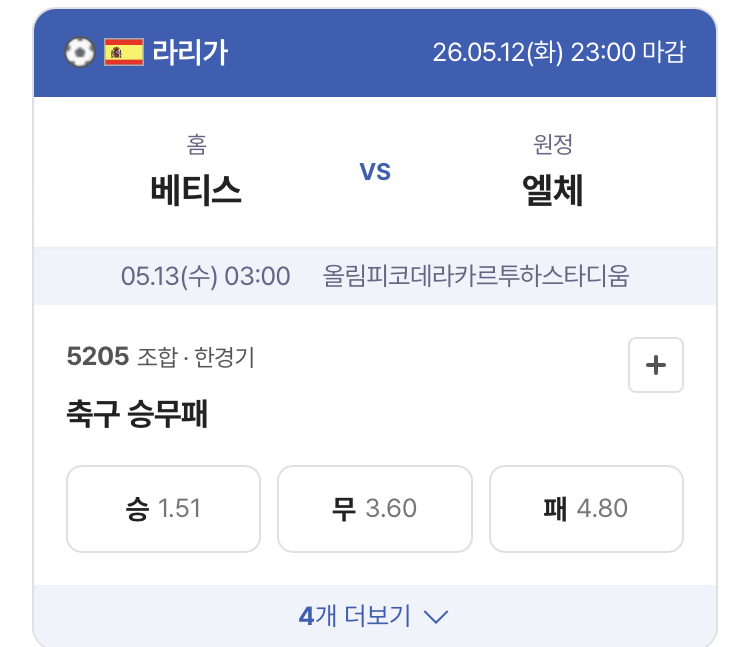Click the 축구 승무패 bet type title
The height and width of the screenshot is (647, 750).
[137, 414]
